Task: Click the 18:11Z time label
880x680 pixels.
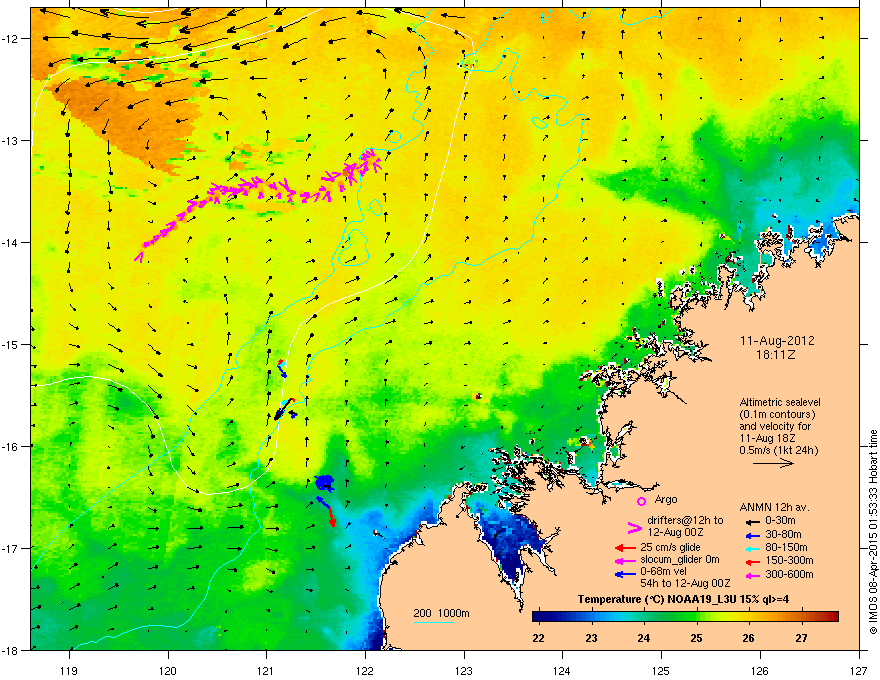Action: pos(776,355)
